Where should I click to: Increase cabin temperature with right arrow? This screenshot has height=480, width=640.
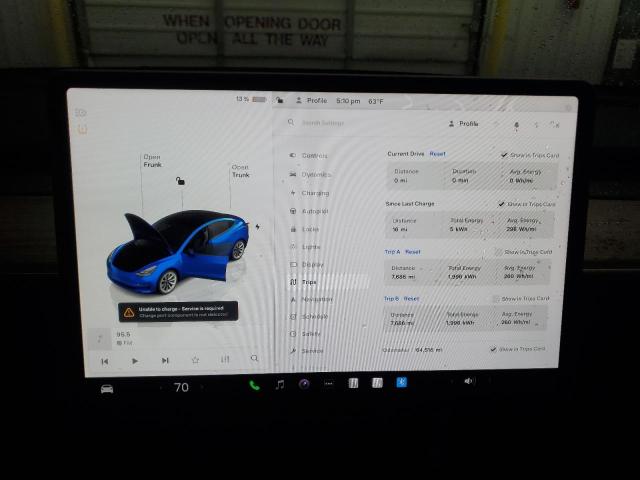click(x=203, y=386)
